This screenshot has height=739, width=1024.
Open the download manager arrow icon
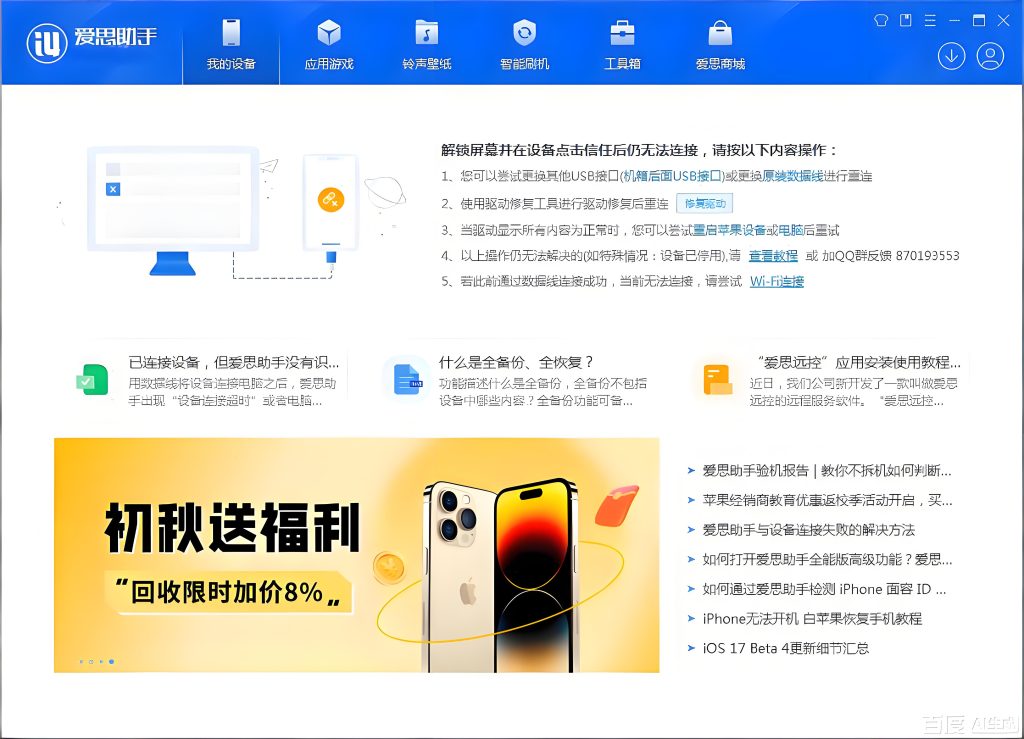pos(950,57)
